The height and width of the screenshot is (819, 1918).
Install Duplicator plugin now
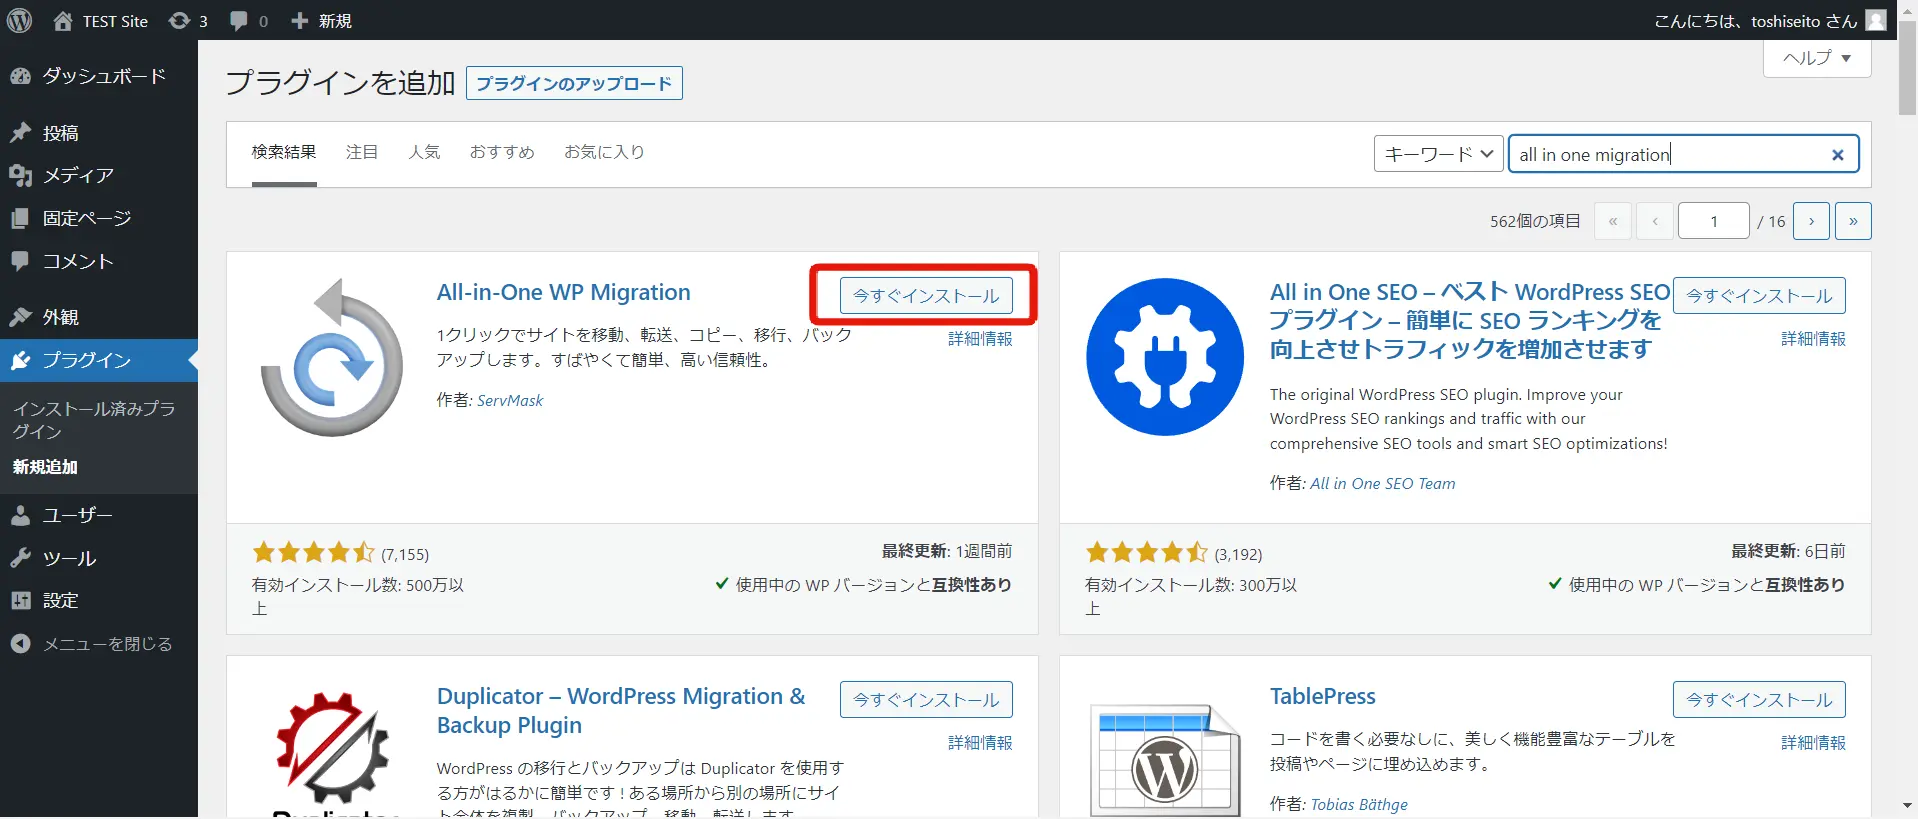click(926, 700)
